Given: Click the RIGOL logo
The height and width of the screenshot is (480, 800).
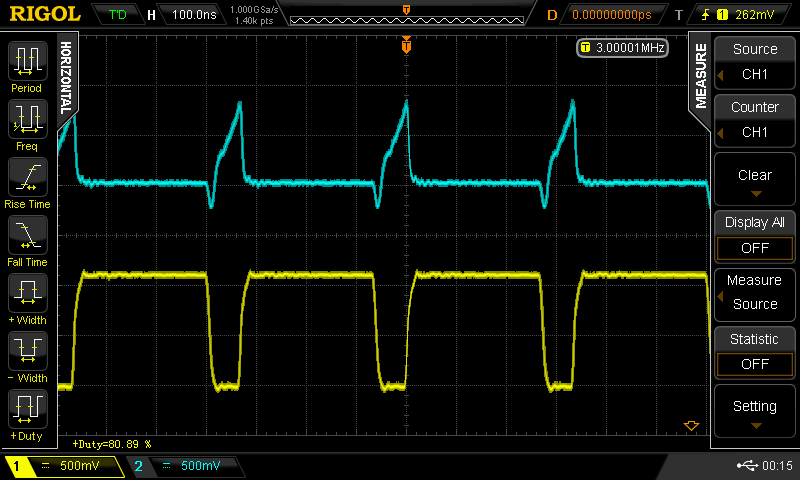Looking at the screenshot, I should [x=45, y=14].
